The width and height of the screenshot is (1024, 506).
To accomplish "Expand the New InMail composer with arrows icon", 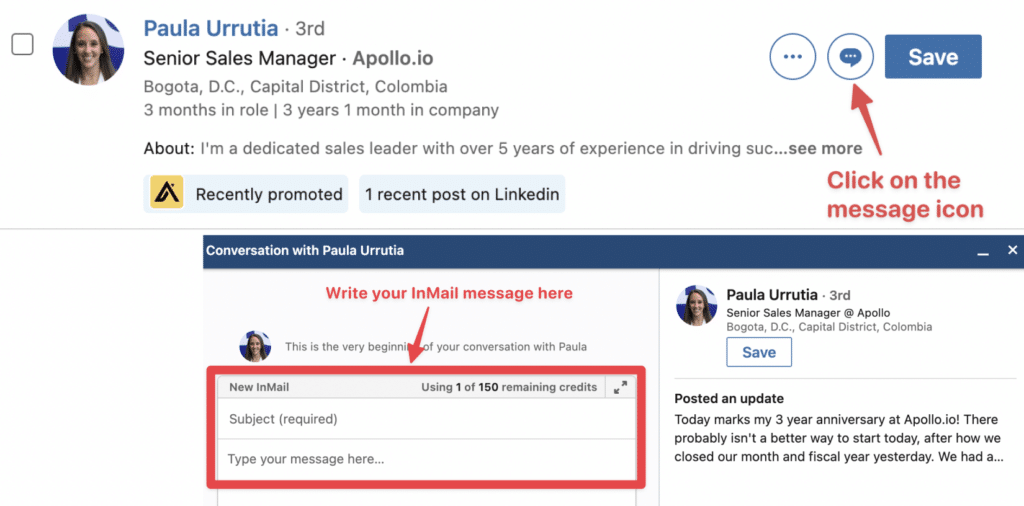I will coord(620,387).
